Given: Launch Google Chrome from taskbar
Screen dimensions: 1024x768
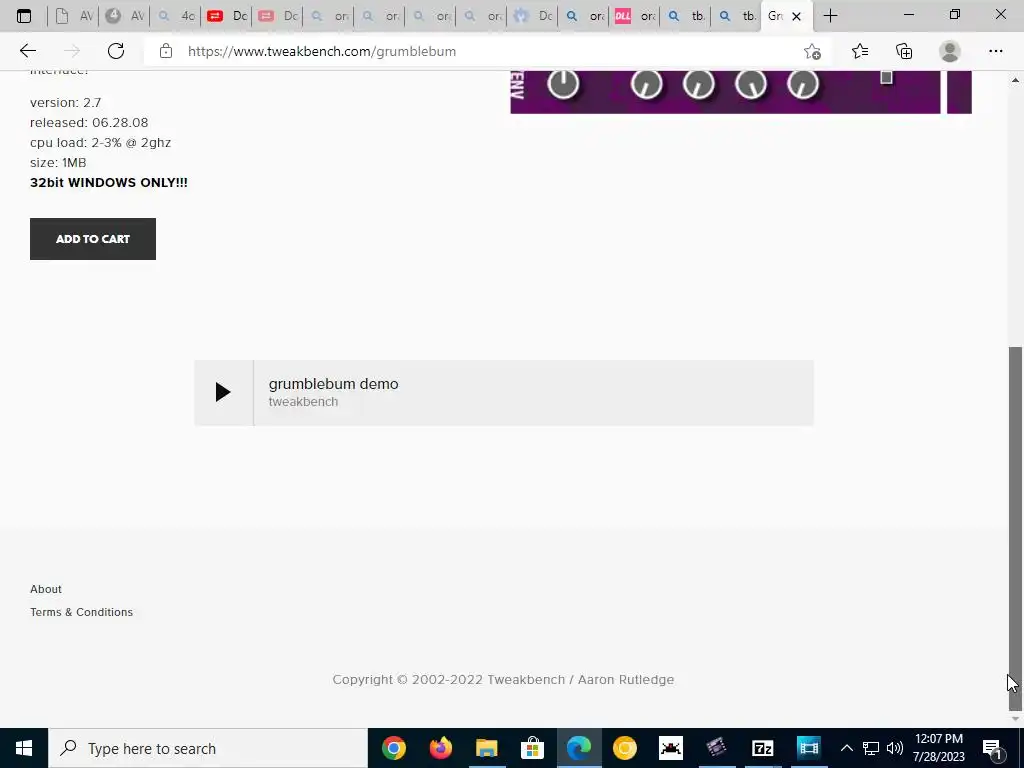Looking at the screenshot, I should pyautogui.click(x=394, y=748).
